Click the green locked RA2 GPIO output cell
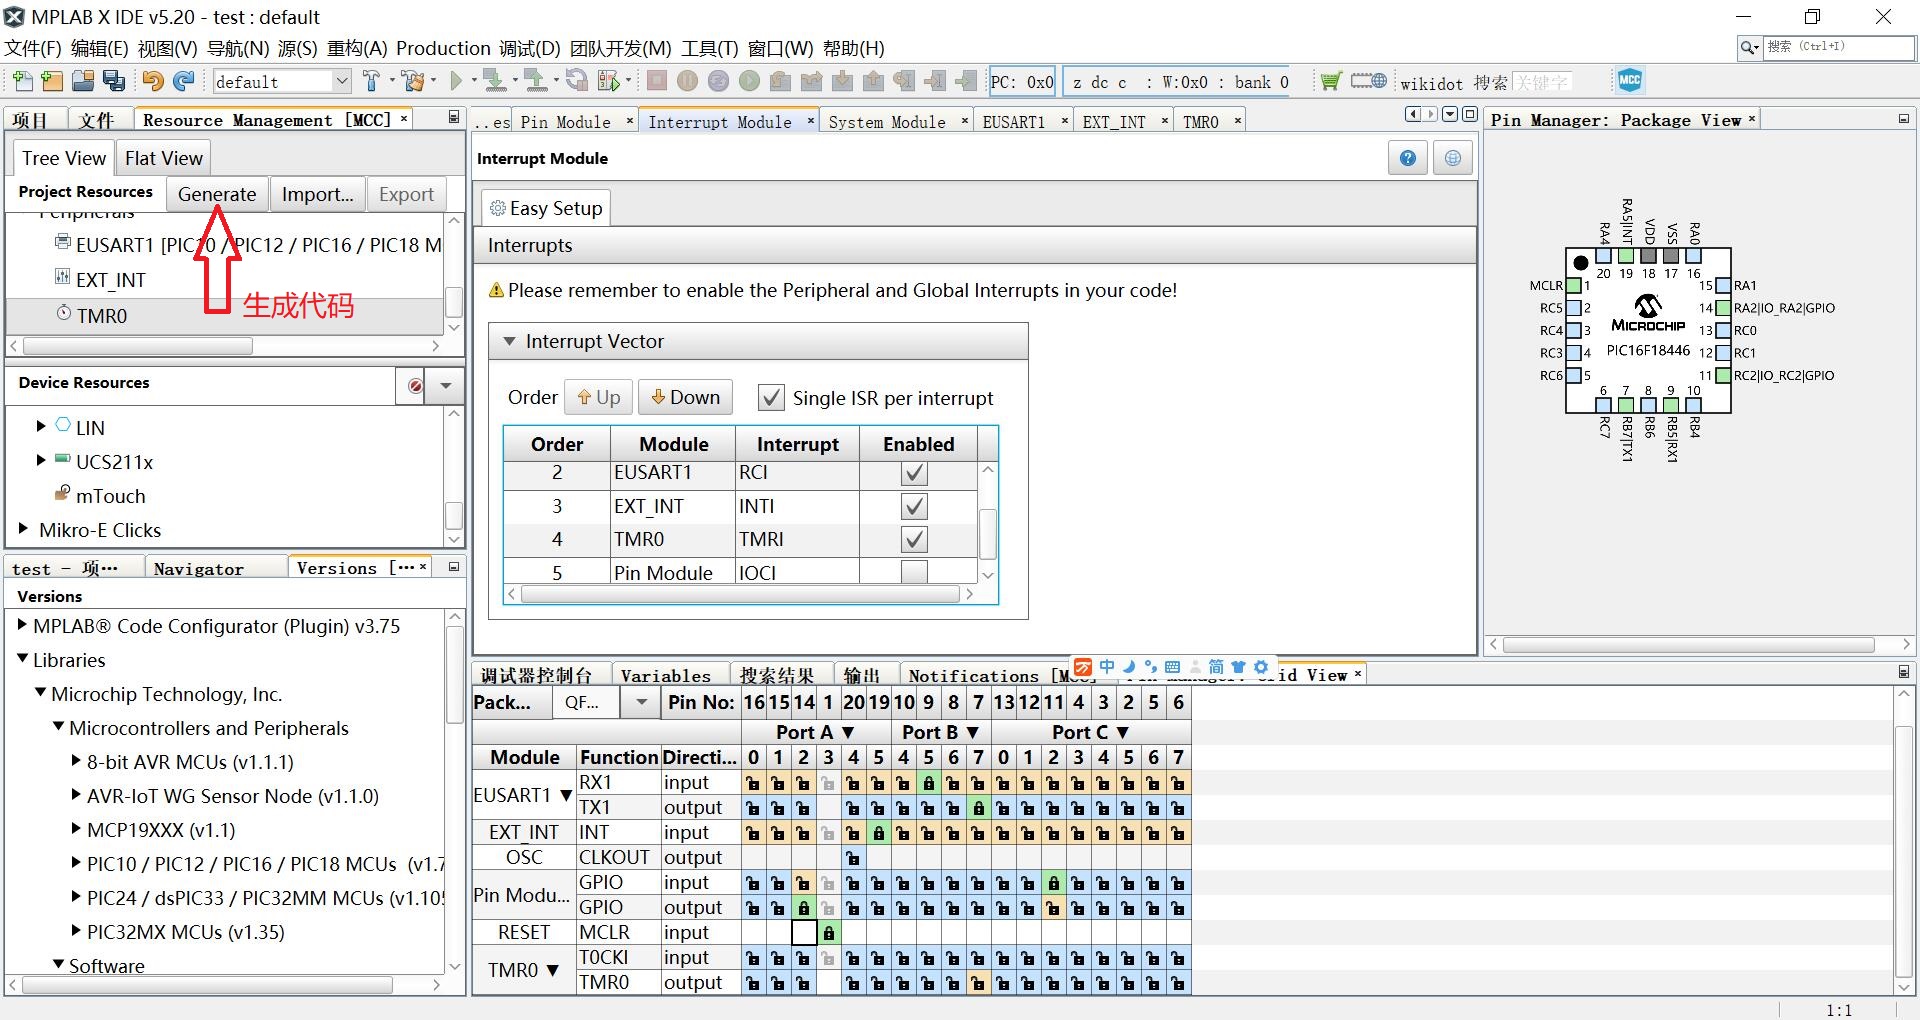This screenshot has width=1920, height=1020. pos(803,908)
